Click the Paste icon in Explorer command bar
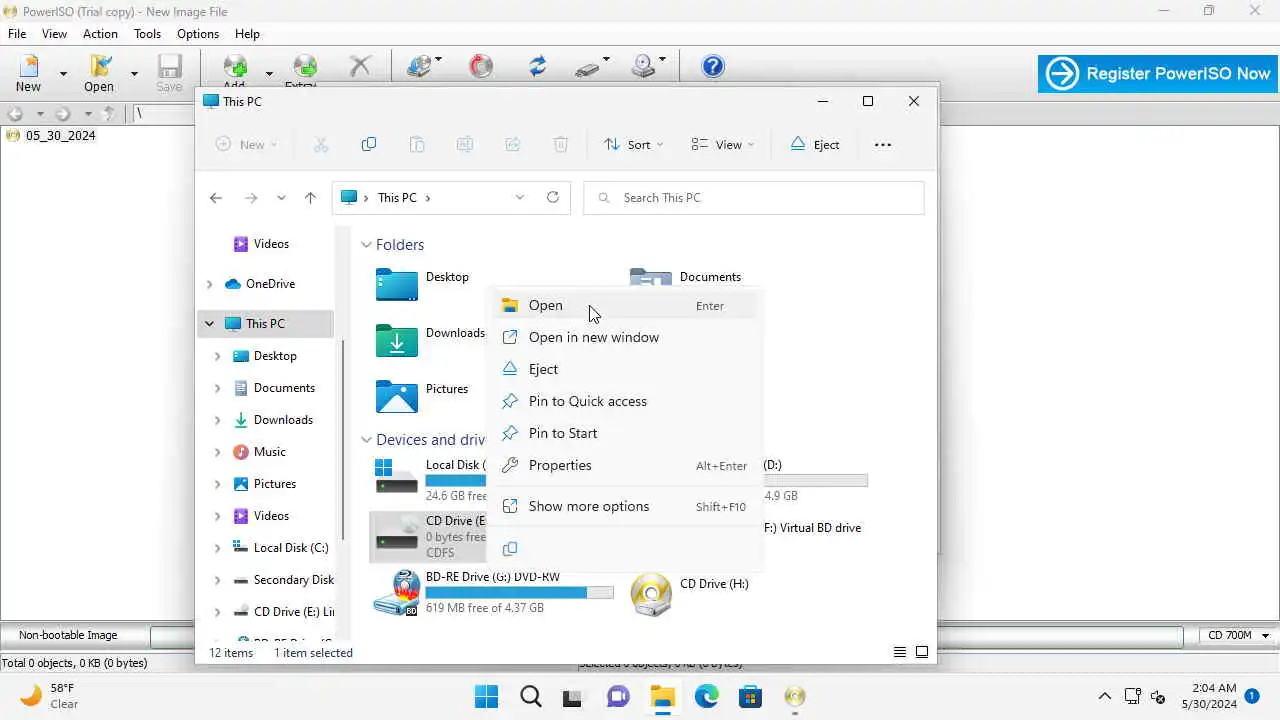This screenshot has height=720, width=1280. tap(417, 144)
